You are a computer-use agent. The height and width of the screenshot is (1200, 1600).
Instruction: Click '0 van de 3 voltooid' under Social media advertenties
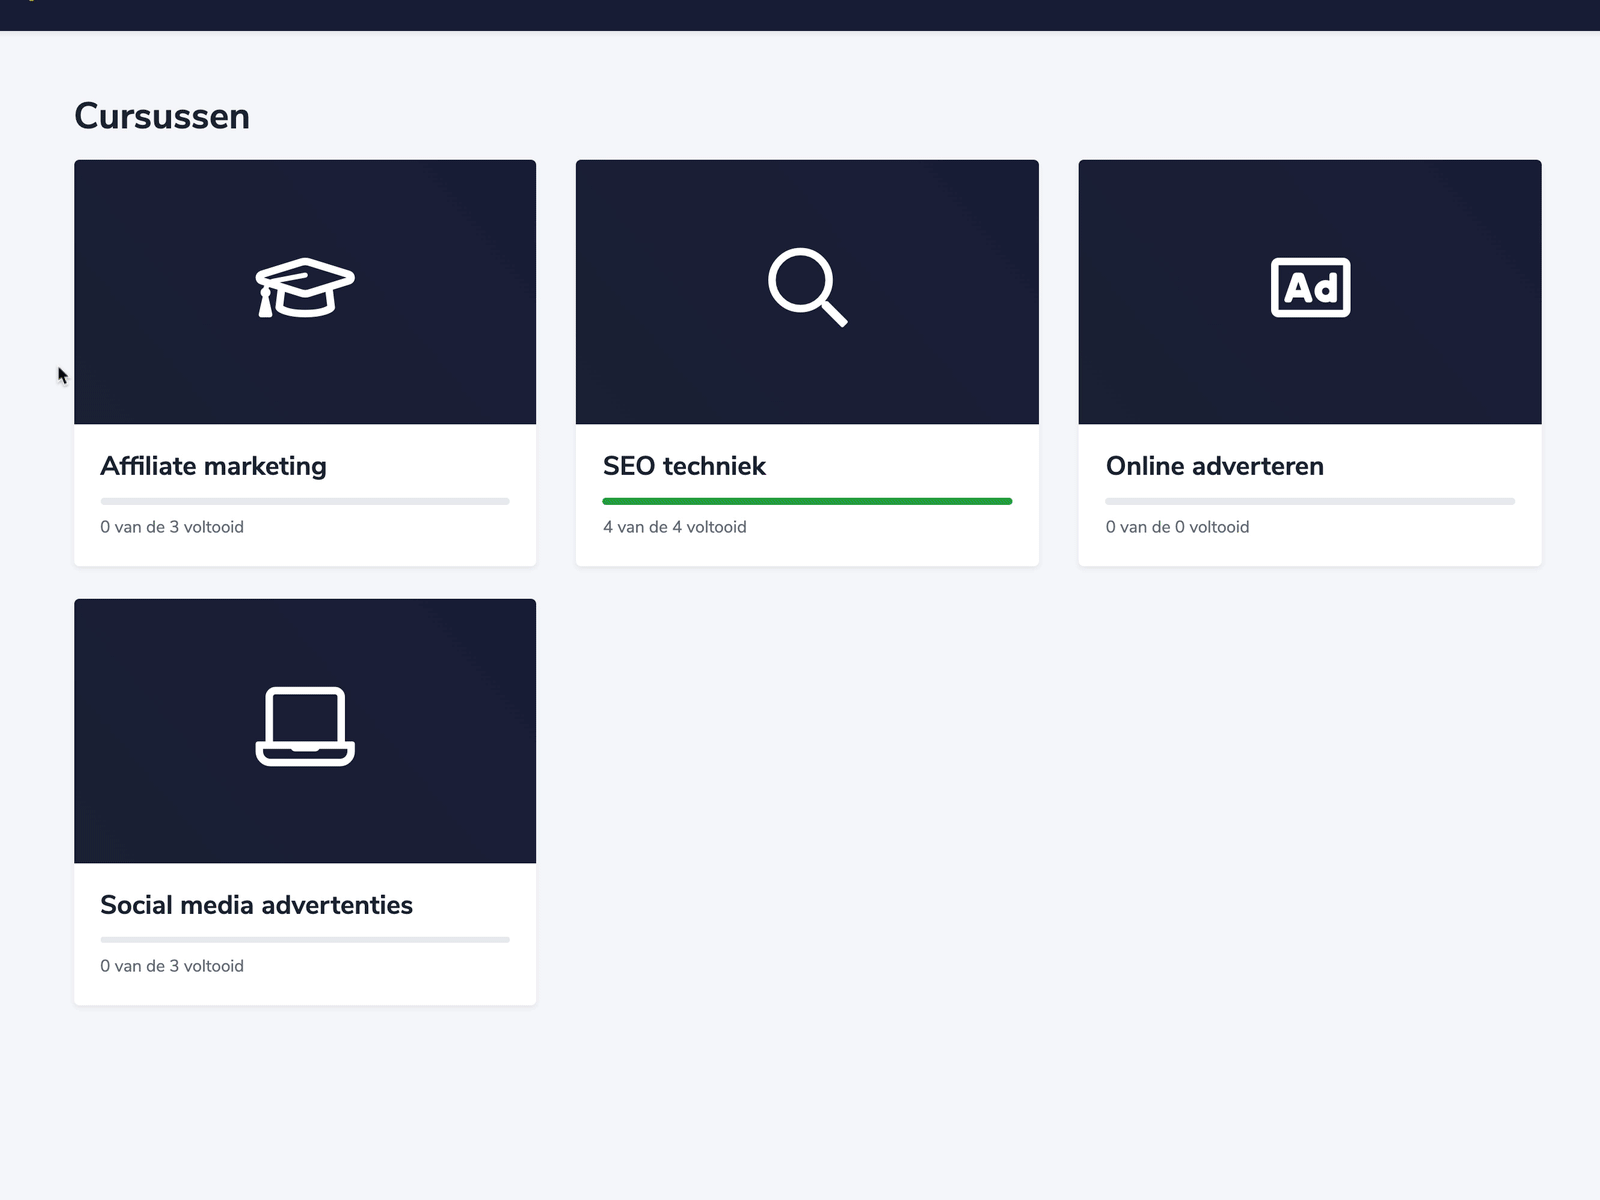click(x=172, y=966)
